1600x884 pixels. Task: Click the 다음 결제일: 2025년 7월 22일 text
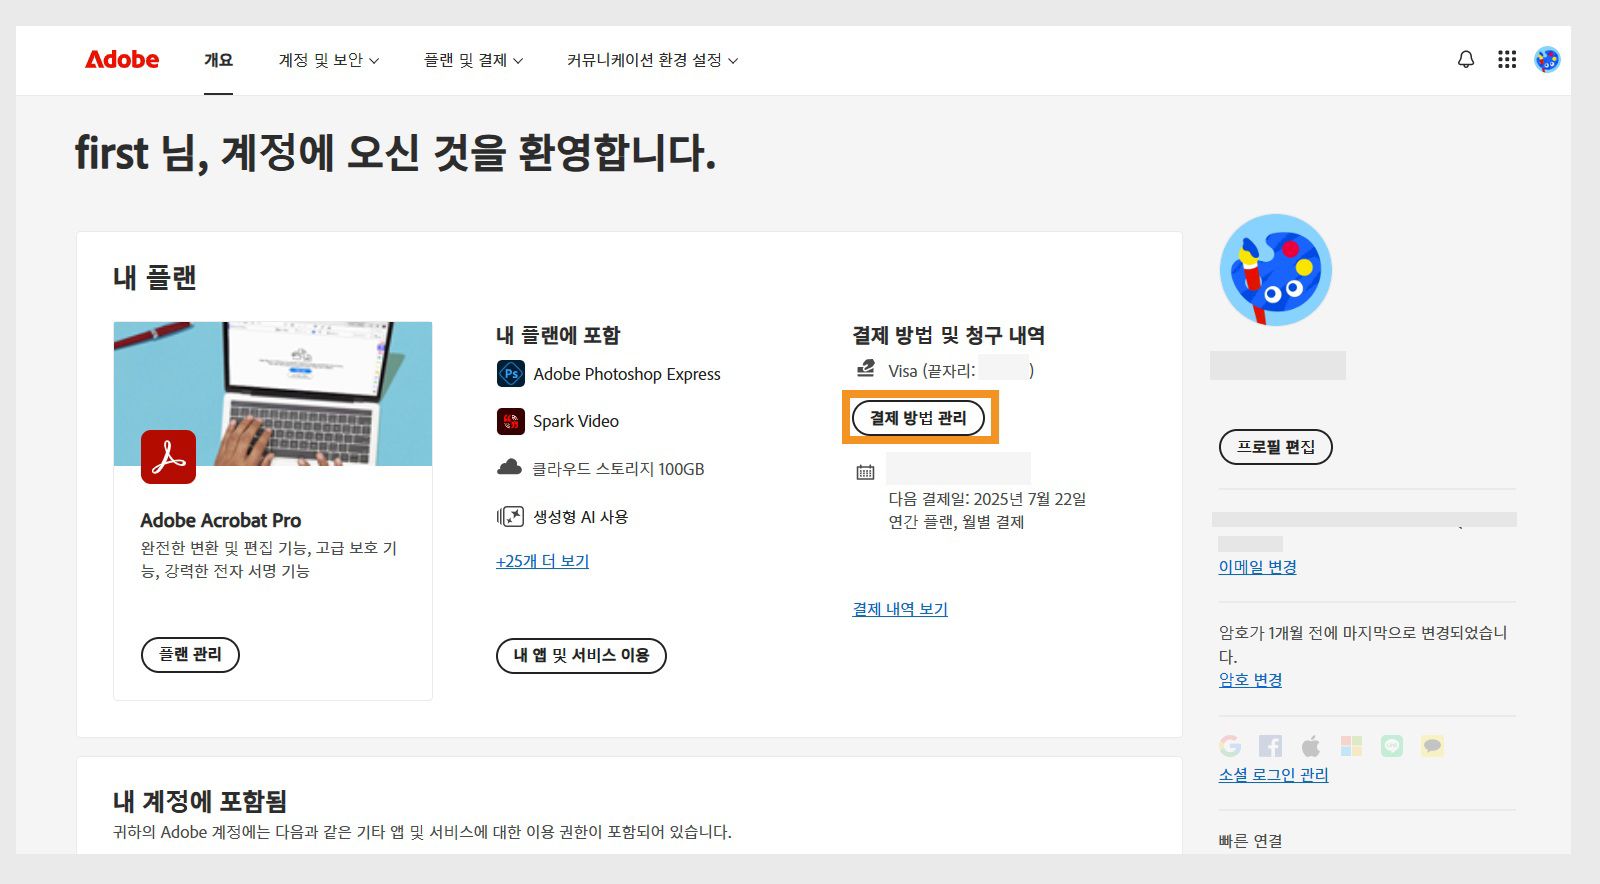[x=987, y=499]
